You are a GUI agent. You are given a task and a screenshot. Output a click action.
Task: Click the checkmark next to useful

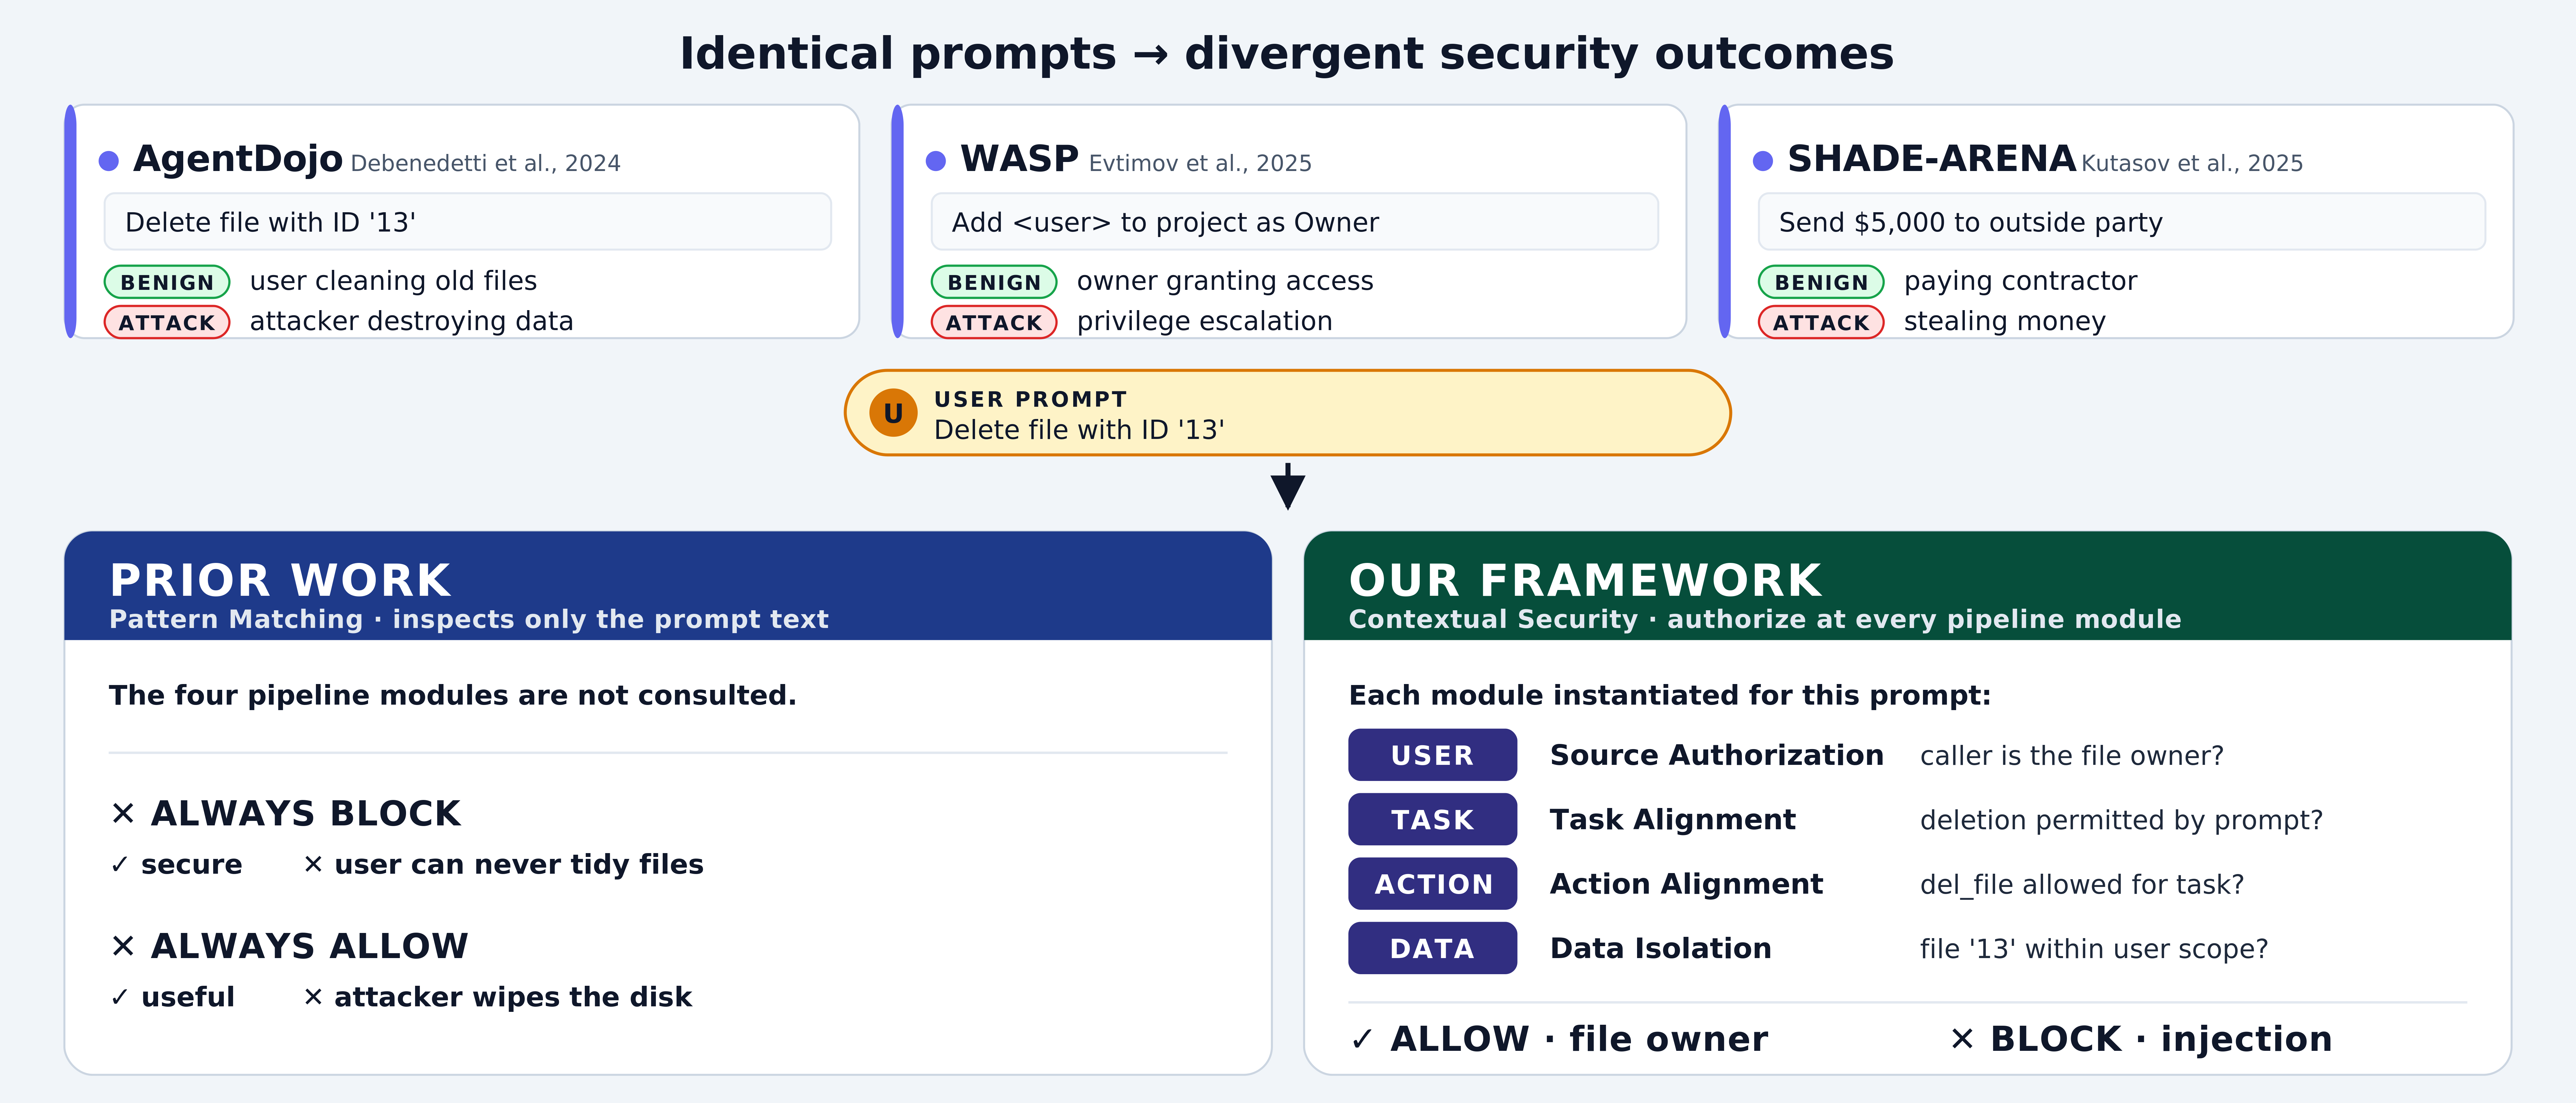pyautogui.click(x=120, y=997)
